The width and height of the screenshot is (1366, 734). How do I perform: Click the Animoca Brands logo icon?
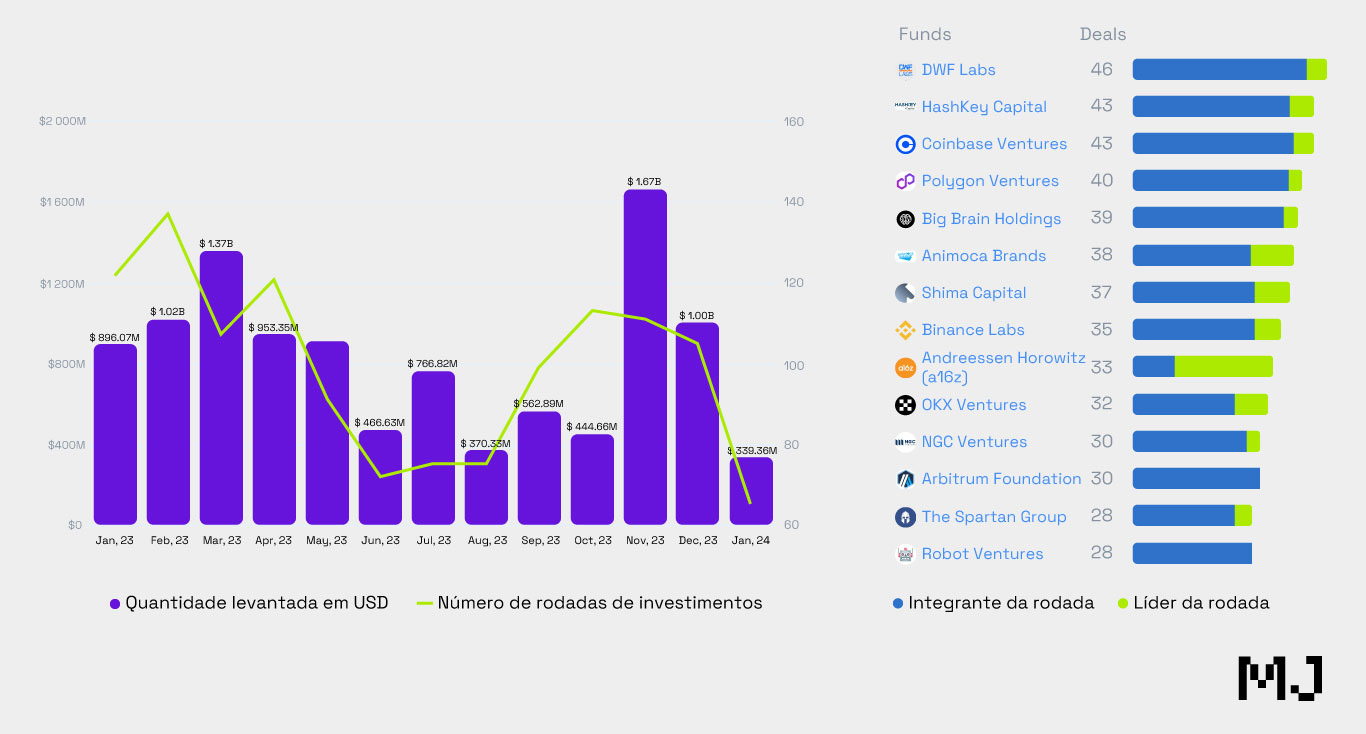pos(905,256)
